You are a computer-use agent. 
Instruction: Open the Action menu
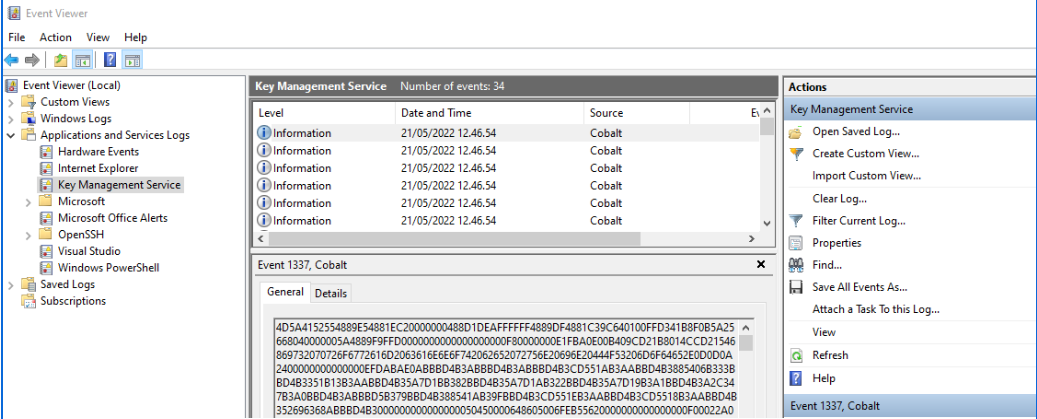pyautogui.click(x=56, y=37)
